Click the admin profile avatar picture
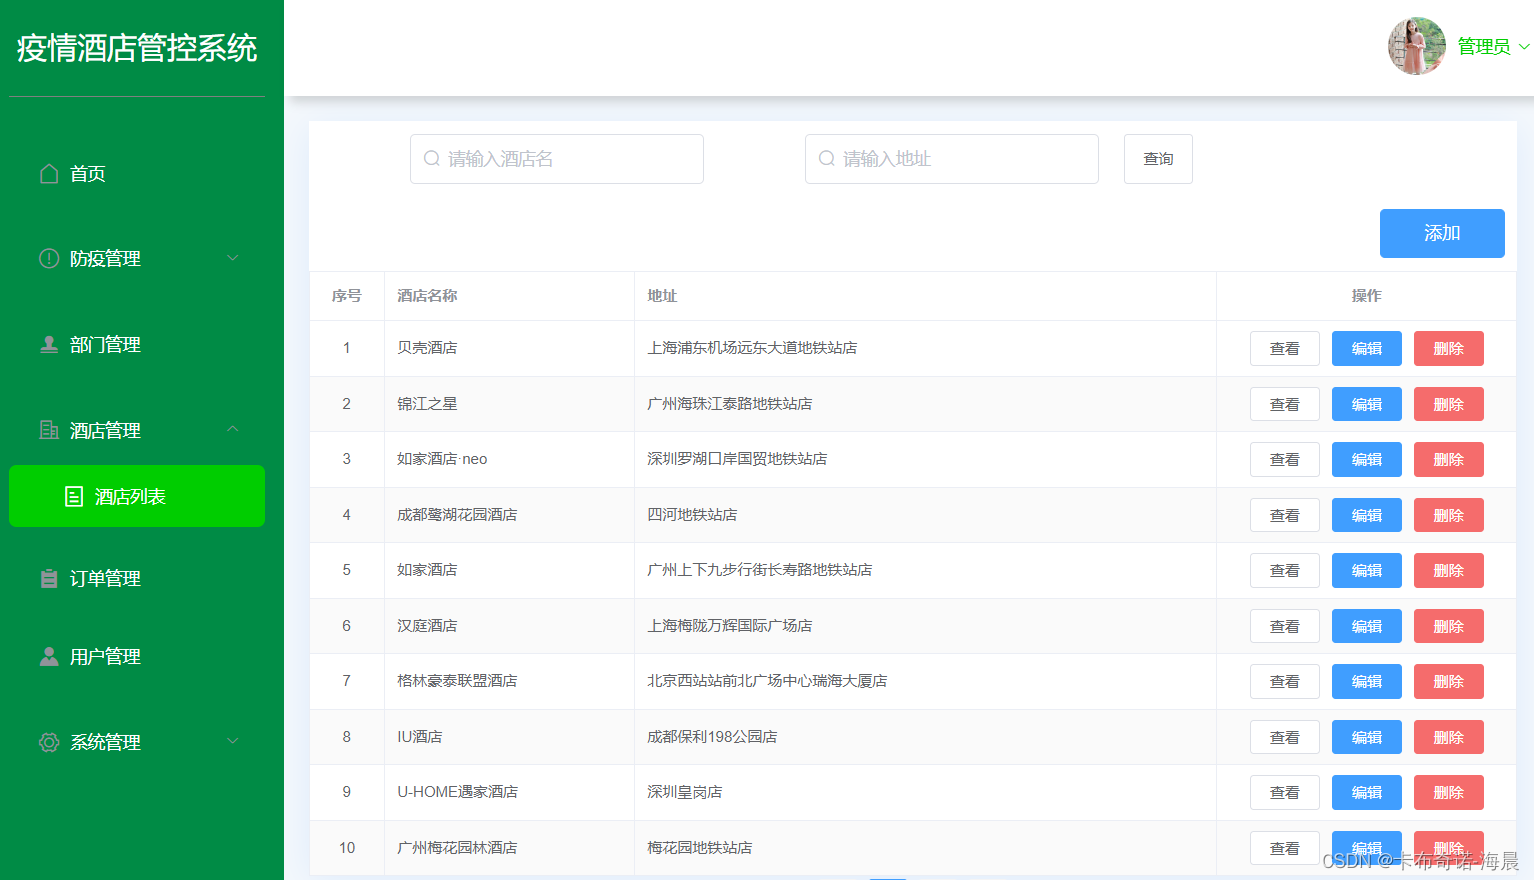The width and height of the screenshot is (1534, 880). point(1416,45)
